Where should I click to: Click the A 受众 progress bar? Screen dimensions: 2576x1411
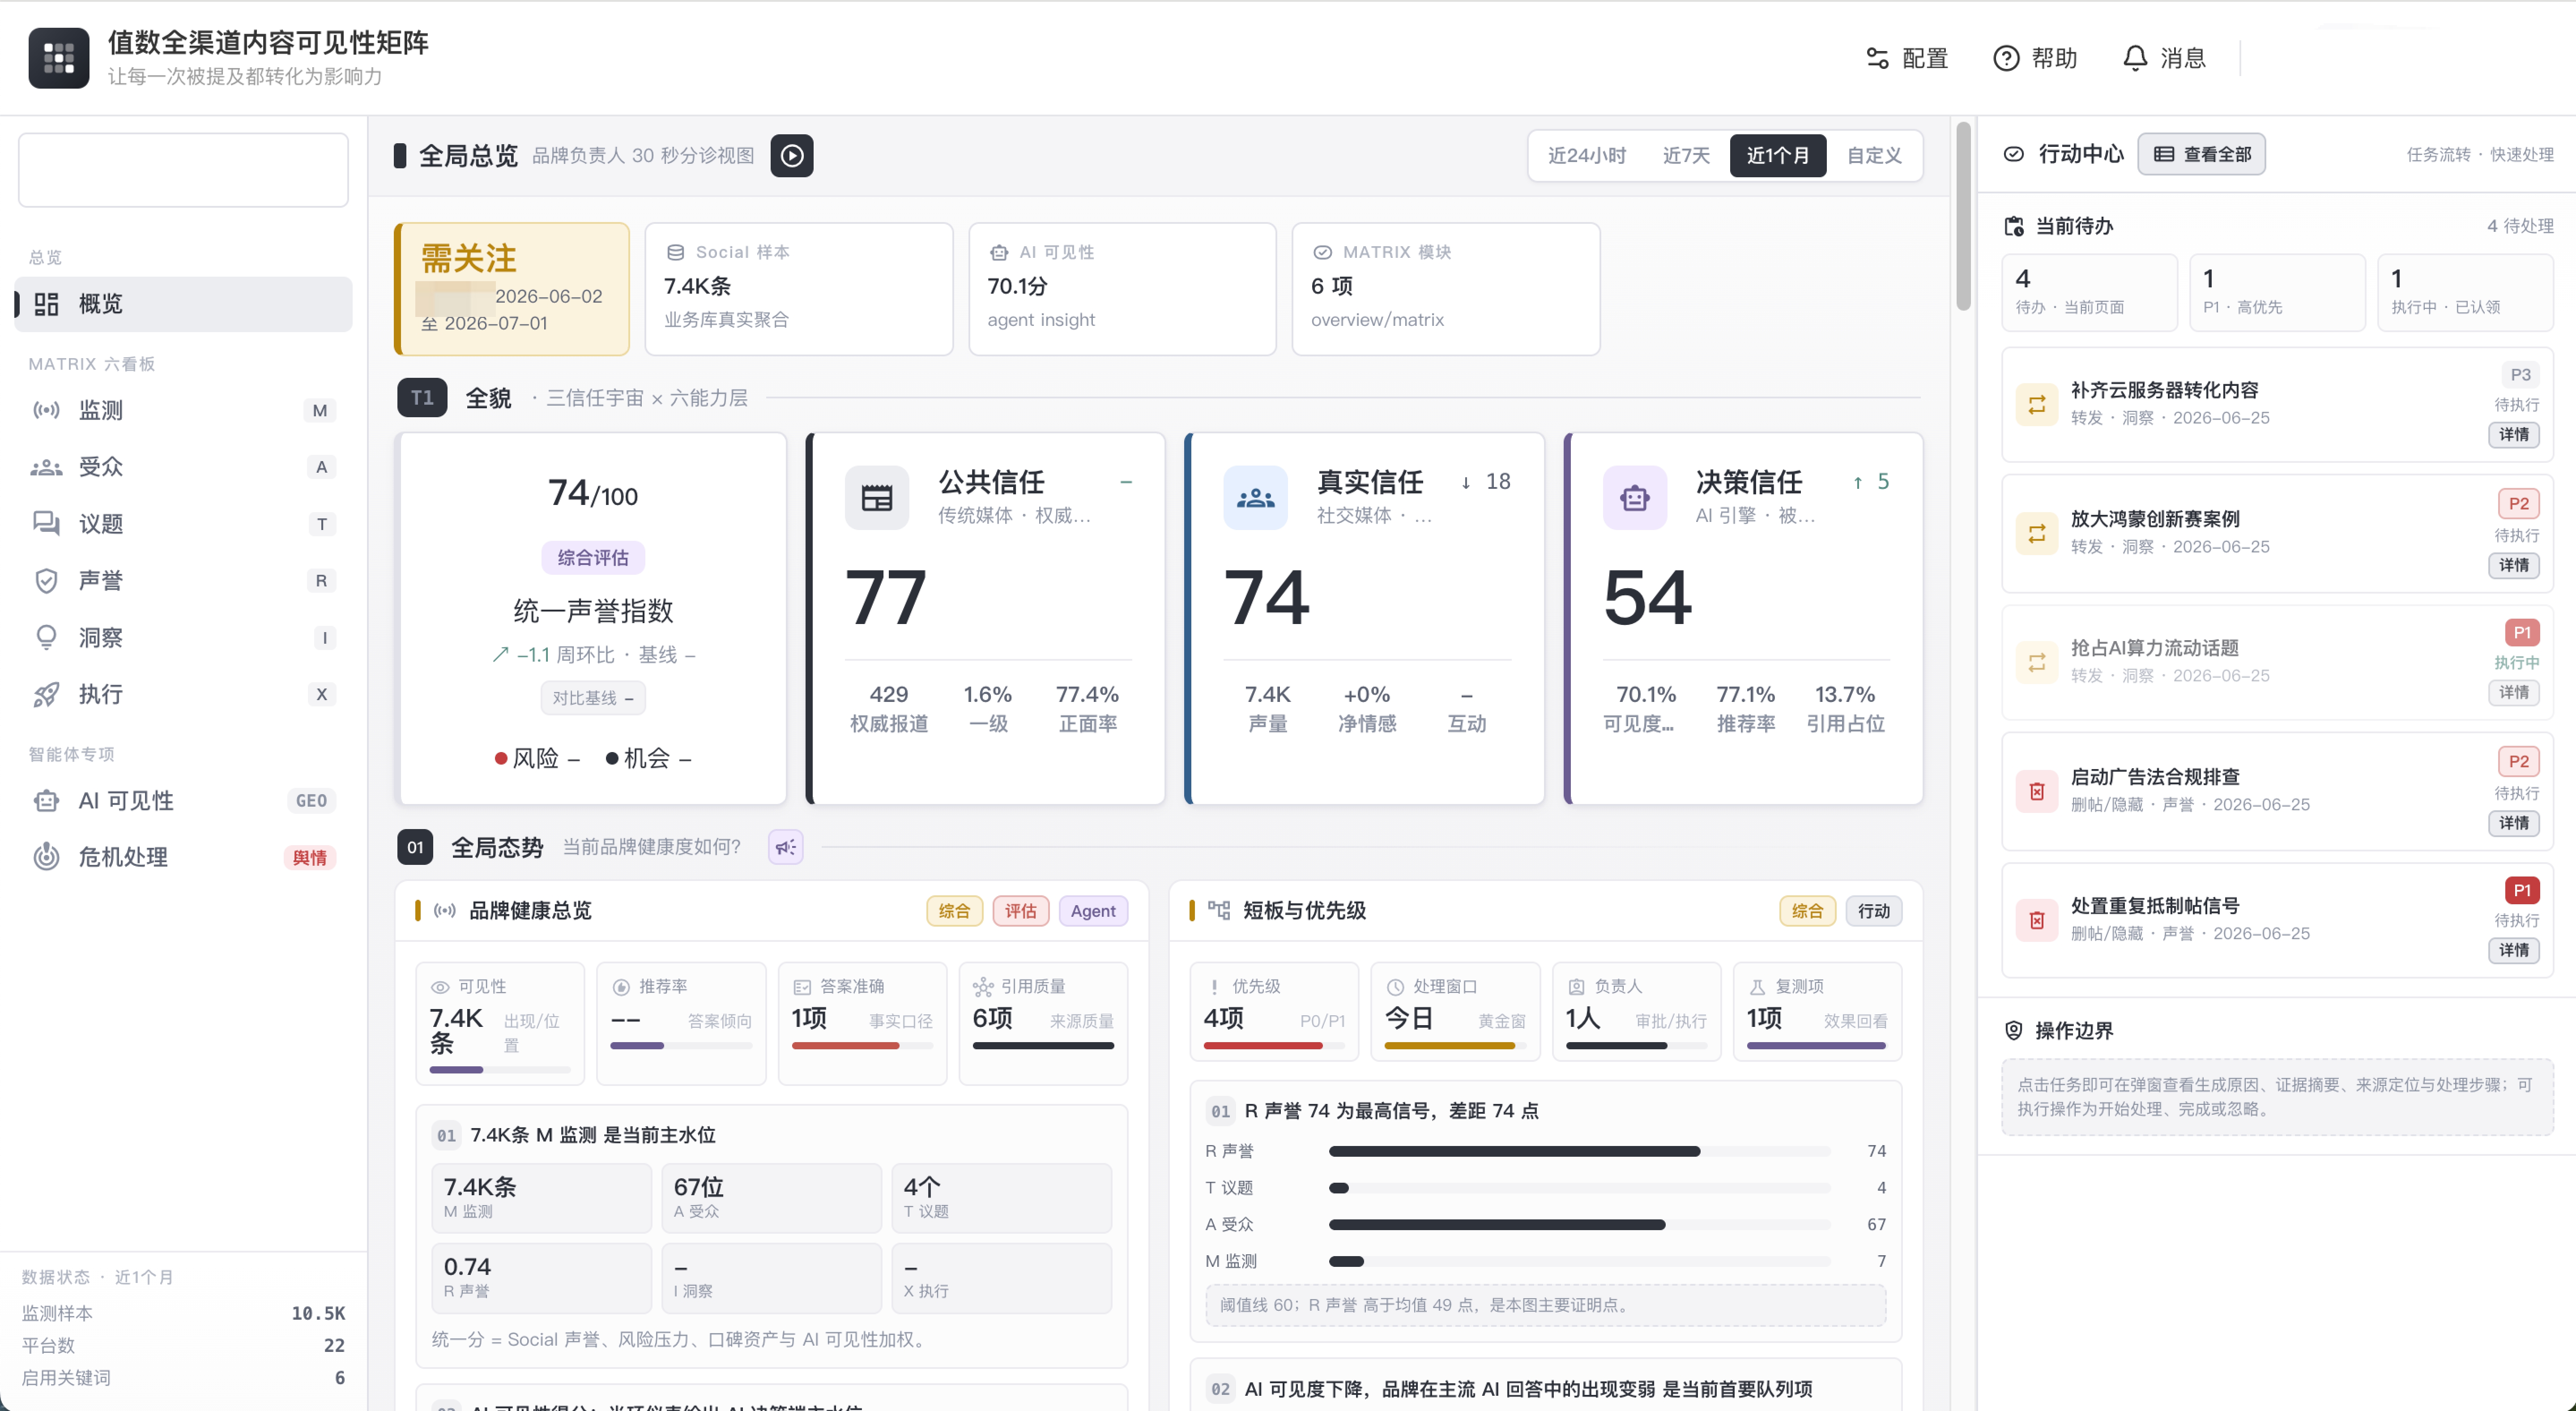(x=1579, y=1224)
